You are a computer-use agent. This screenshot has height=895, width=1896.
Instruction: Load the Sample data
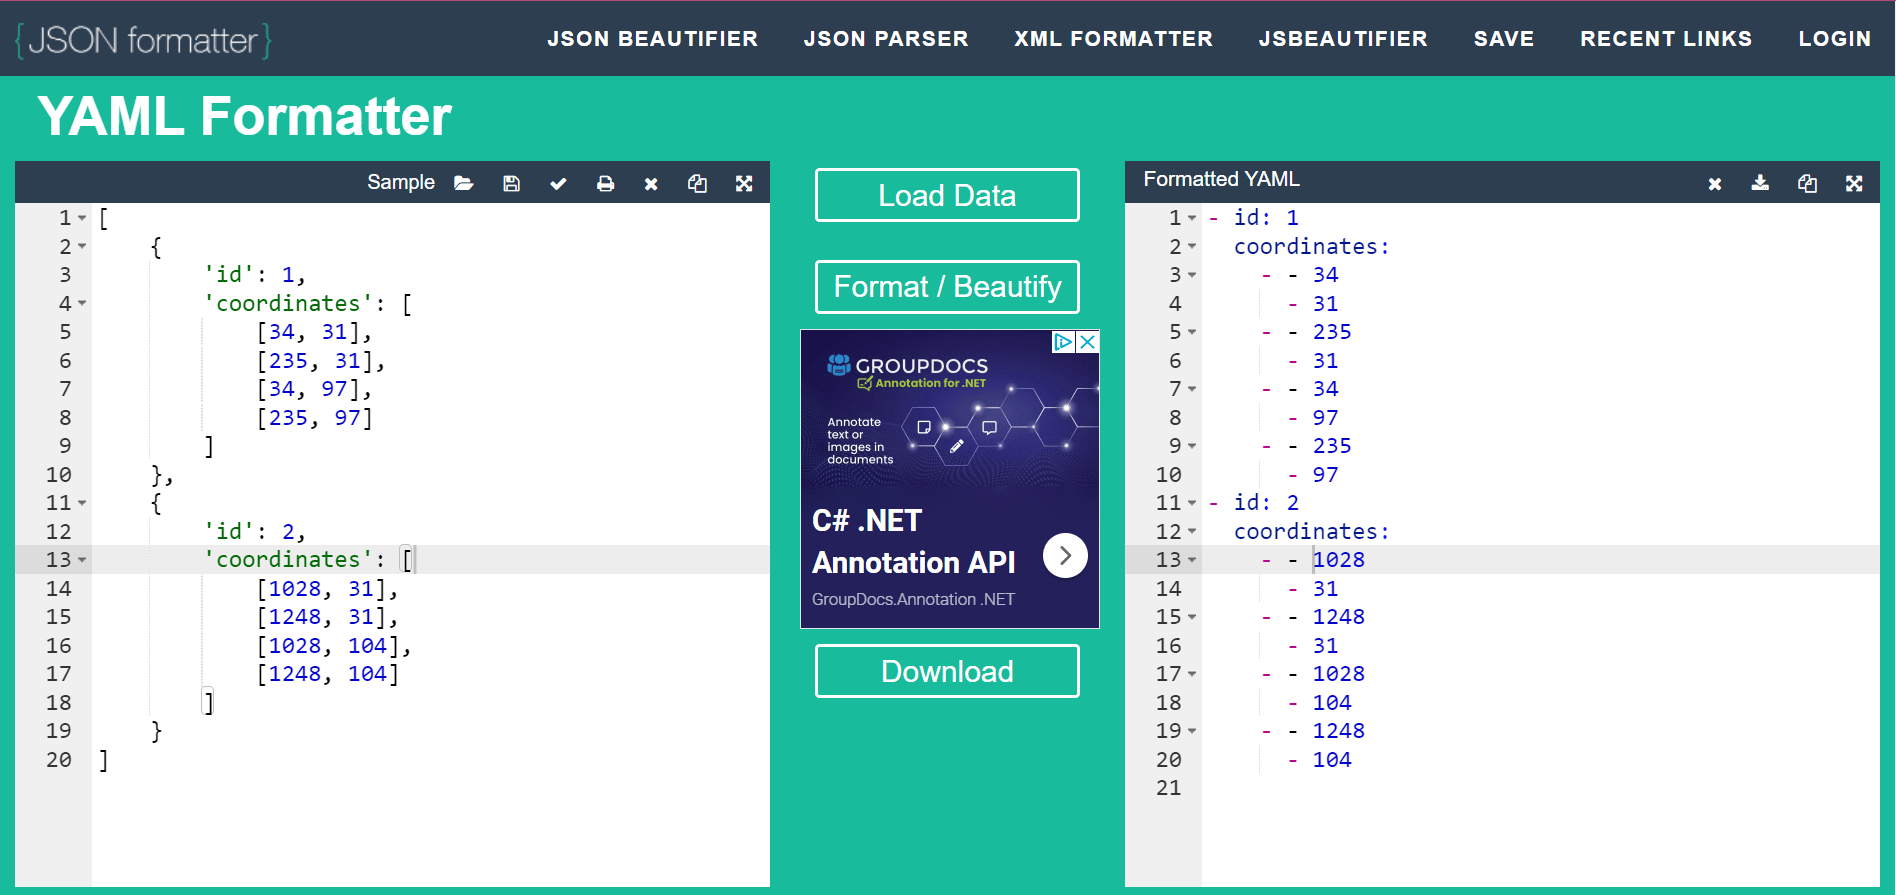[x=401, y=182]
